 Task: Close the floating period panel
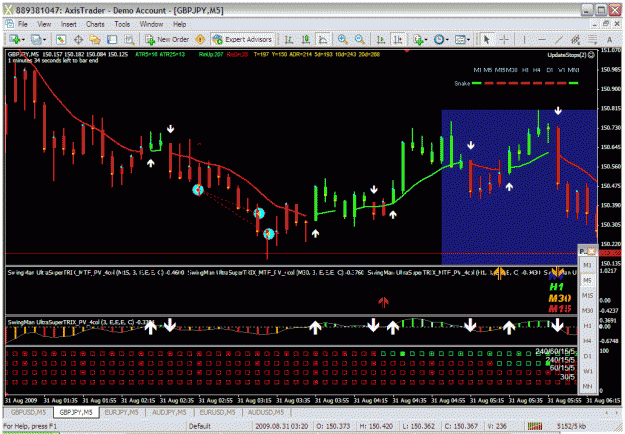coord(591,251)
